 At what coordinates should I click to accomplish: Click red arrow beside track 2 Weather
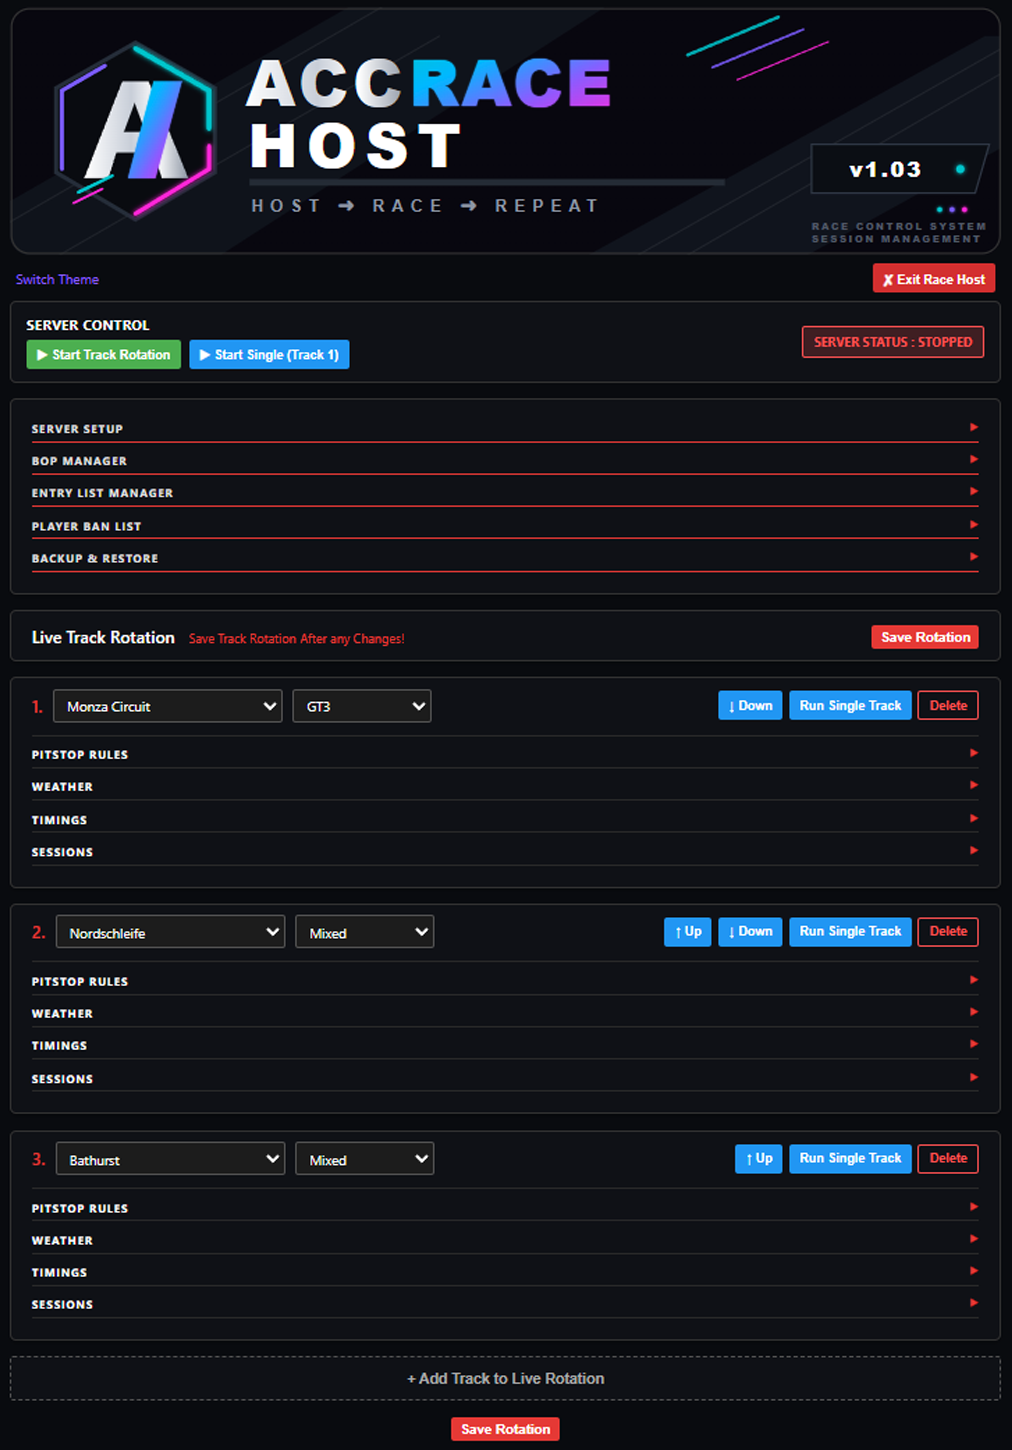(x=973, y=1012)
